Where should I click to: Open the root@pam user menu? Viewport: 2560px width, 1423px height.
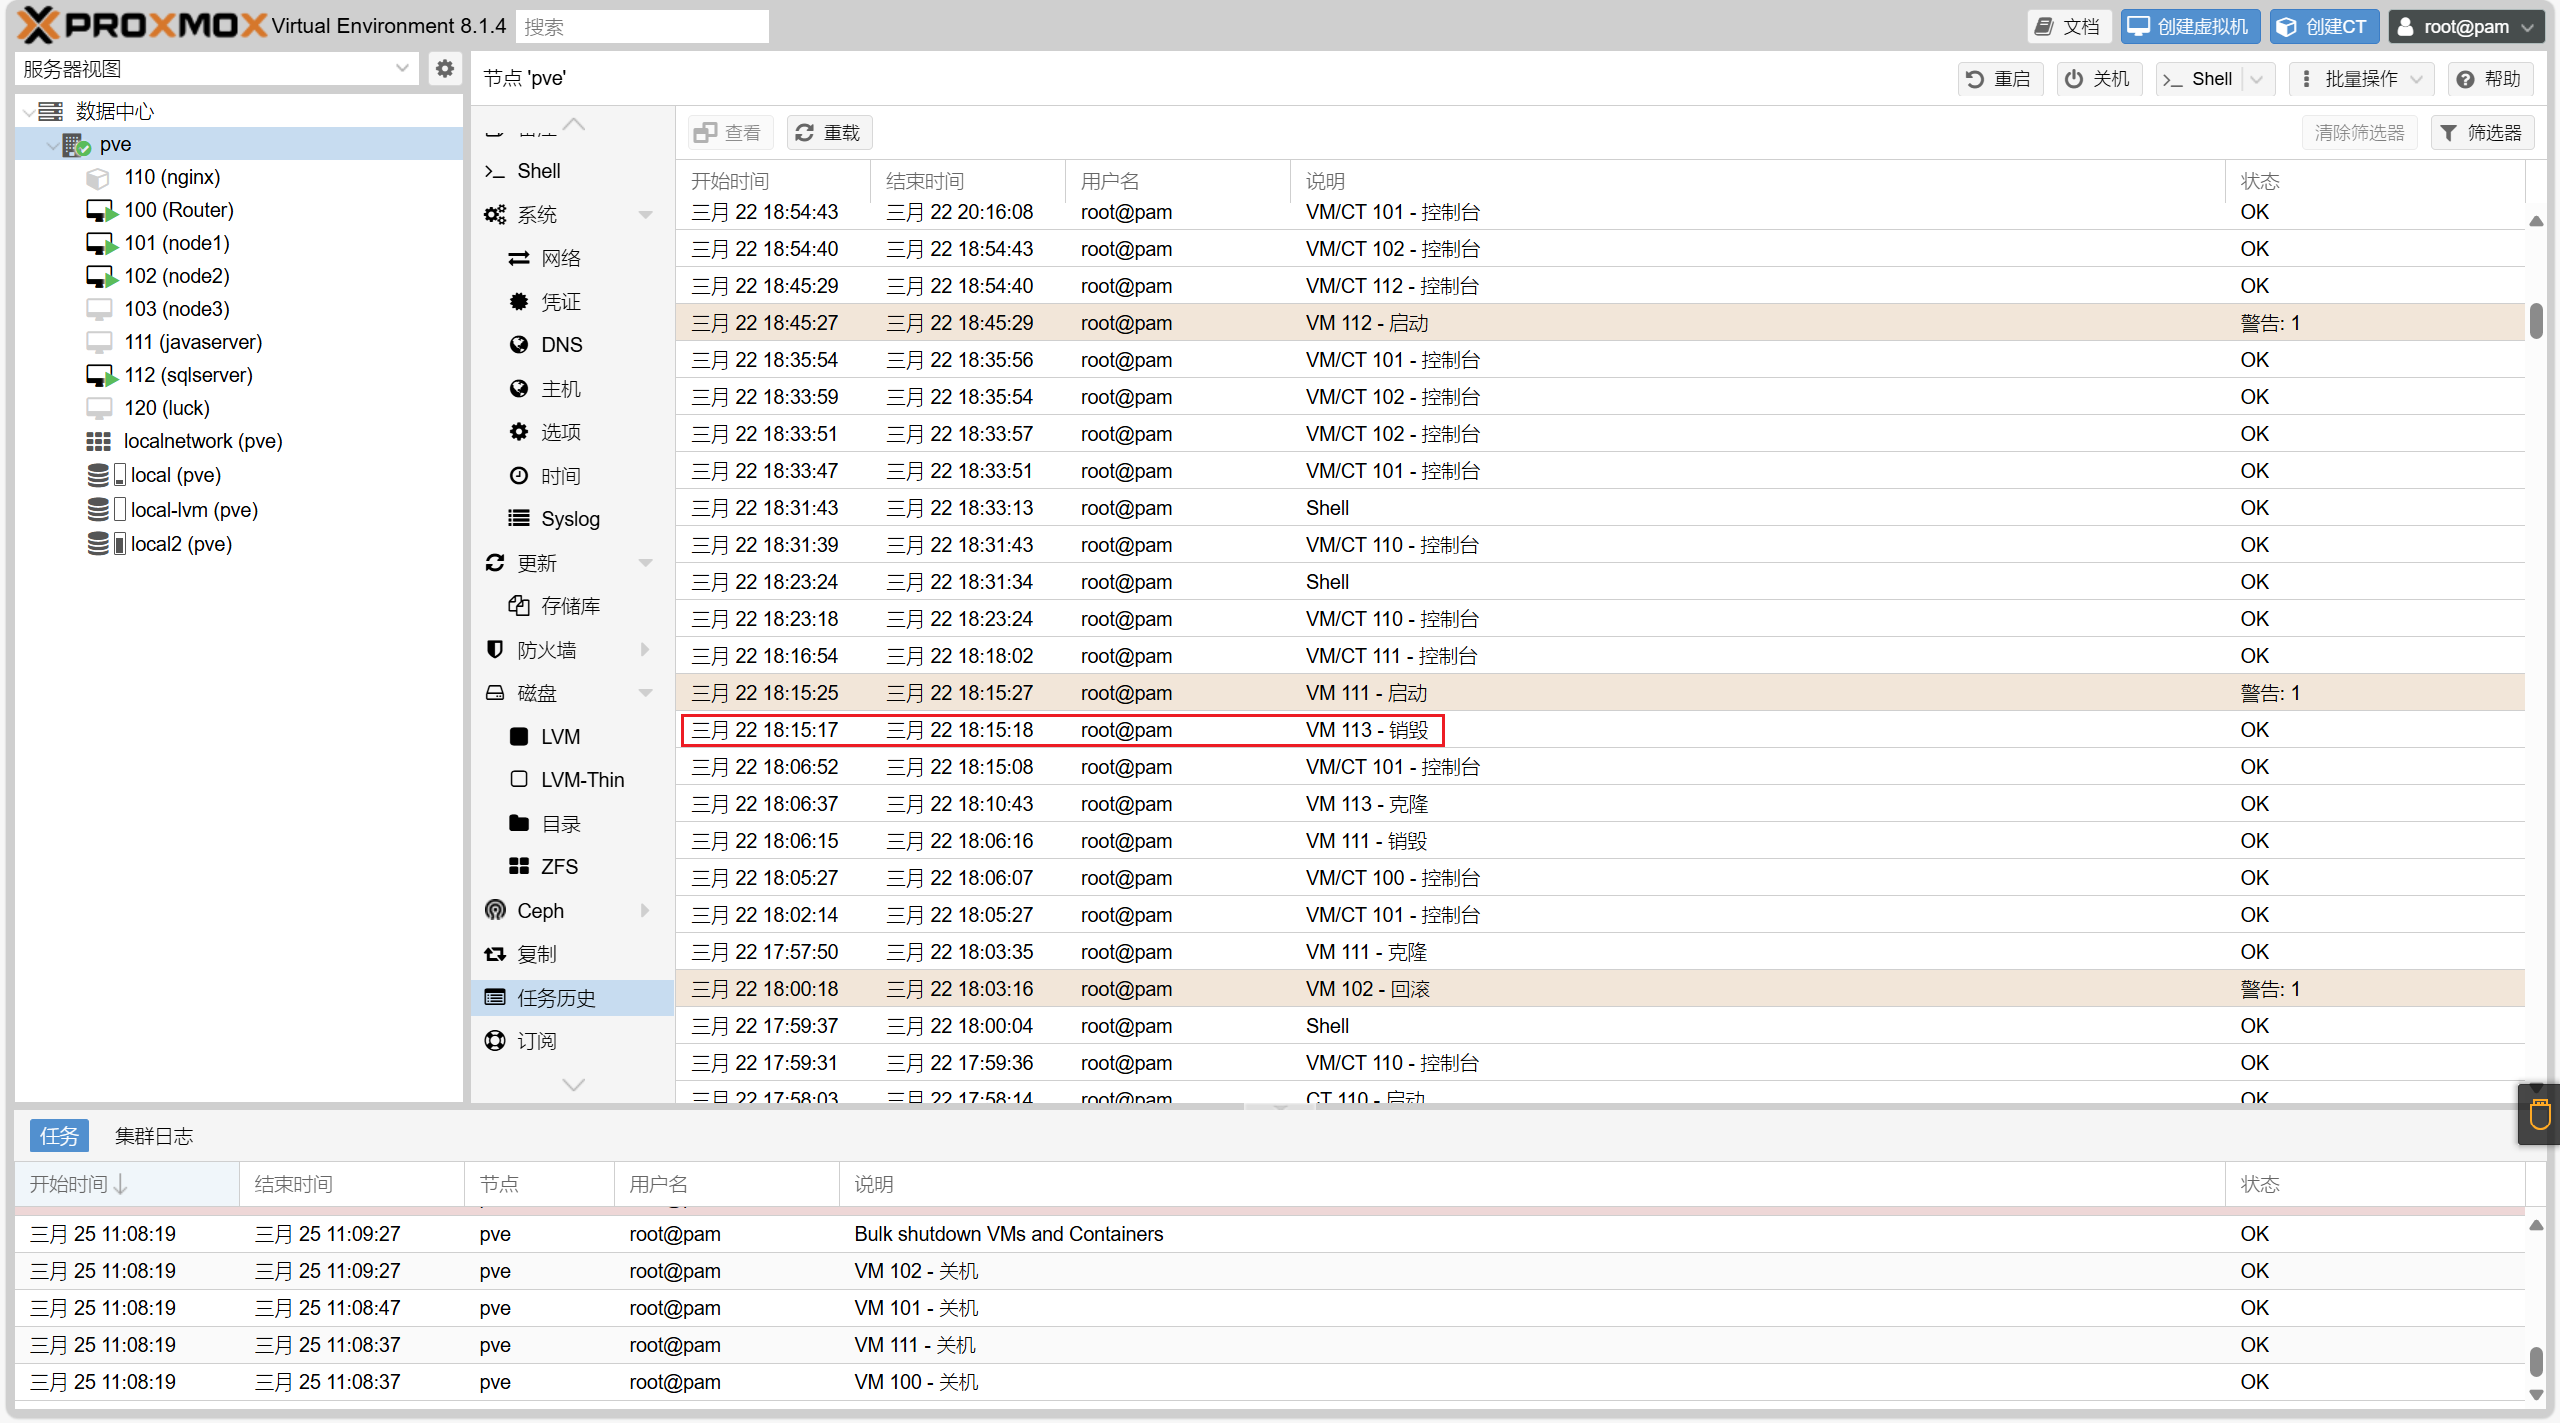point(2464,27)
